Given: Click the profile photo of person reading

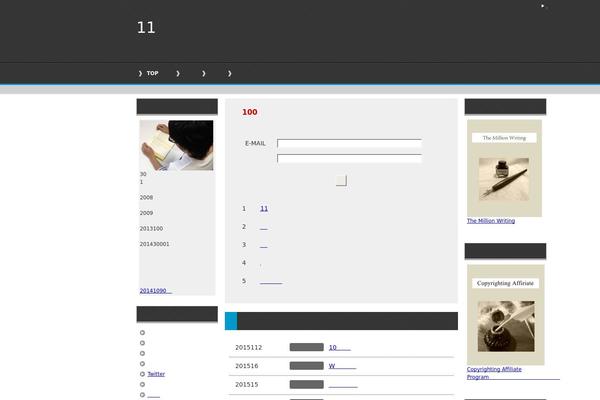Looking at the screenshot, I should (x=176, y=145).
